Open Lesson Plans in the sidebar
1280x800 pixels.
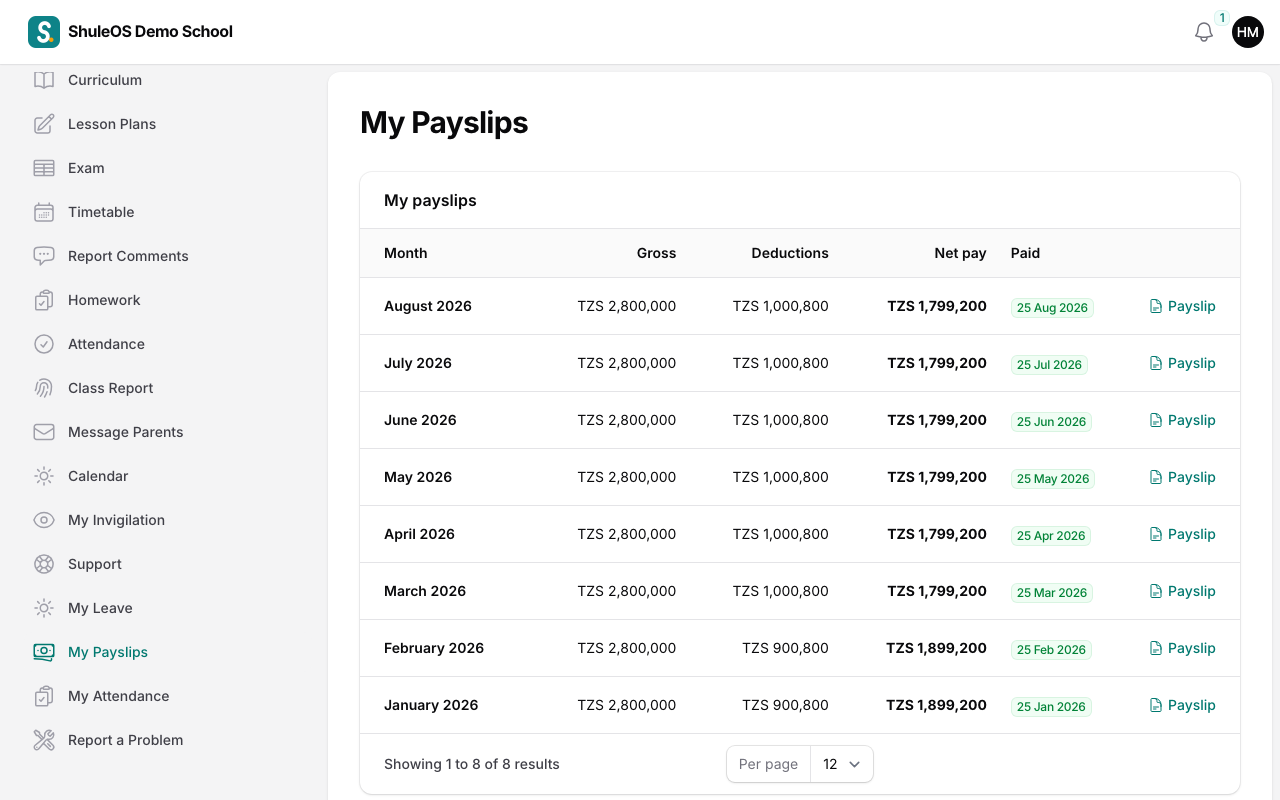click(112, 124)
